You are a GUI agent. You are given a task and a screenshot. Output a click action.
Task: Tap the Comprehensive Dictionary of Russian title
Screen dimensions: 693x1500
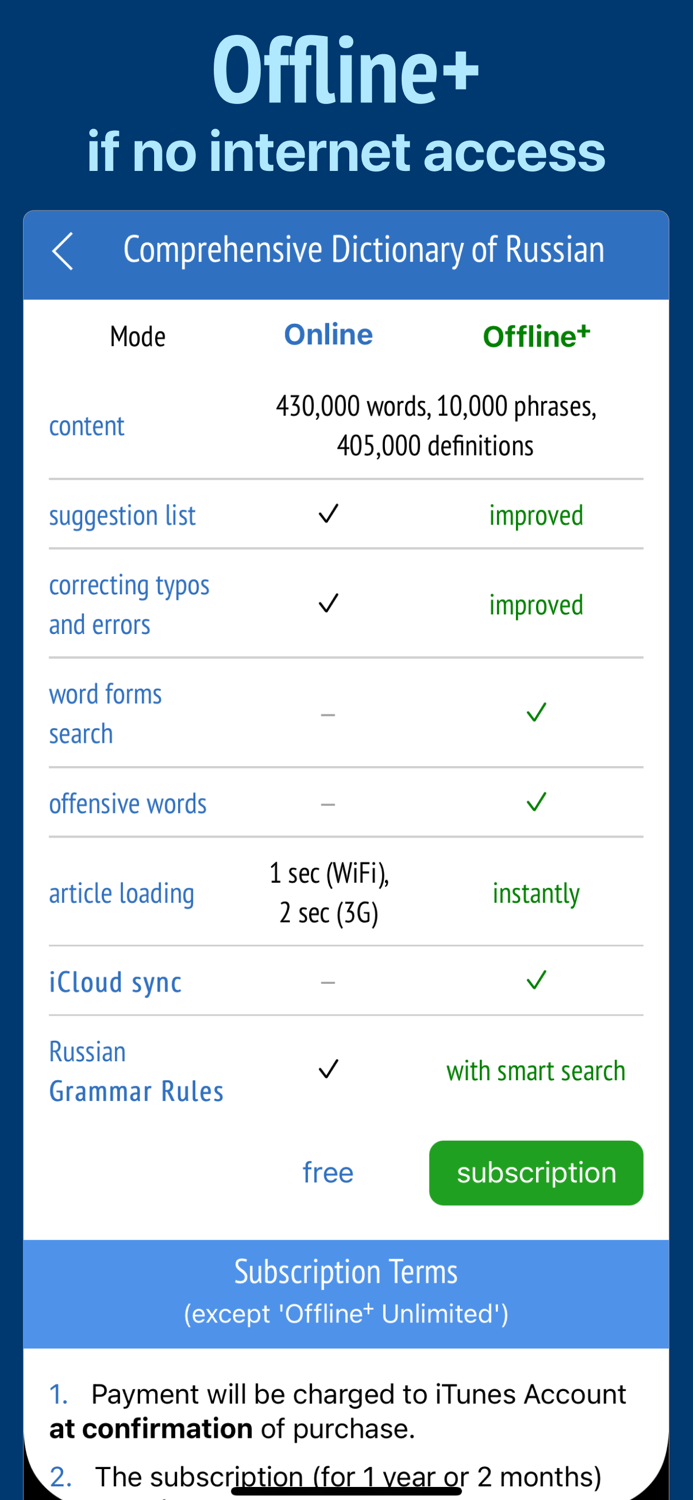pos(364,250)
